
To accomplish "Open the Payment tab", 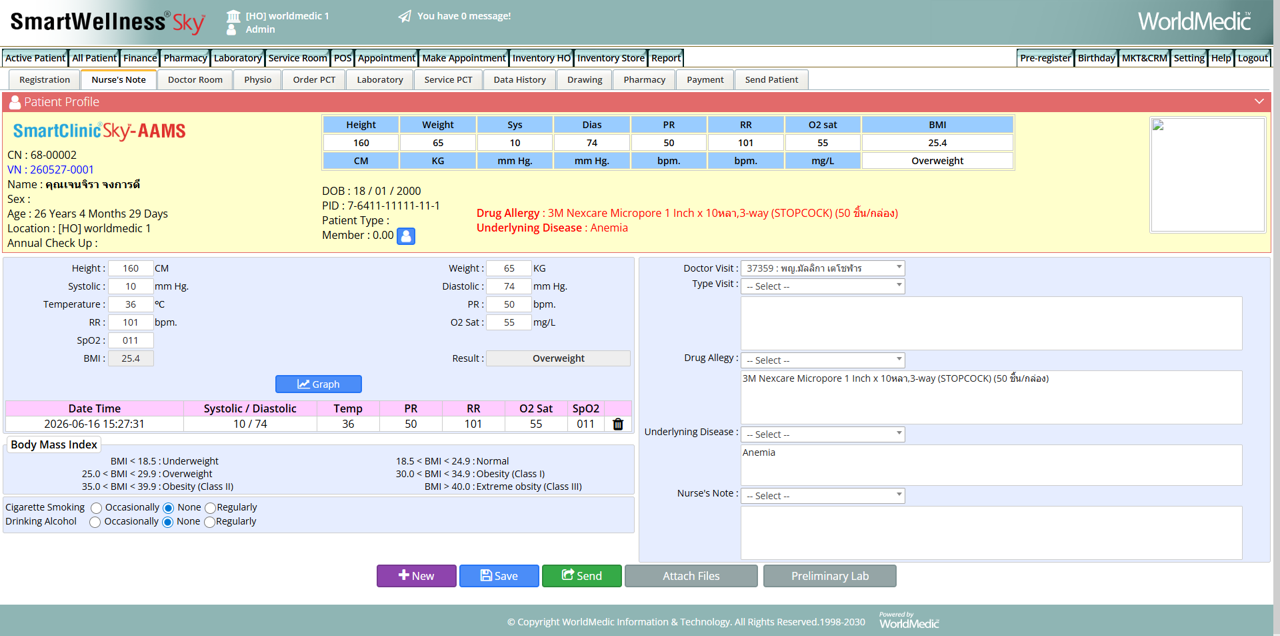I will [705, 80].
